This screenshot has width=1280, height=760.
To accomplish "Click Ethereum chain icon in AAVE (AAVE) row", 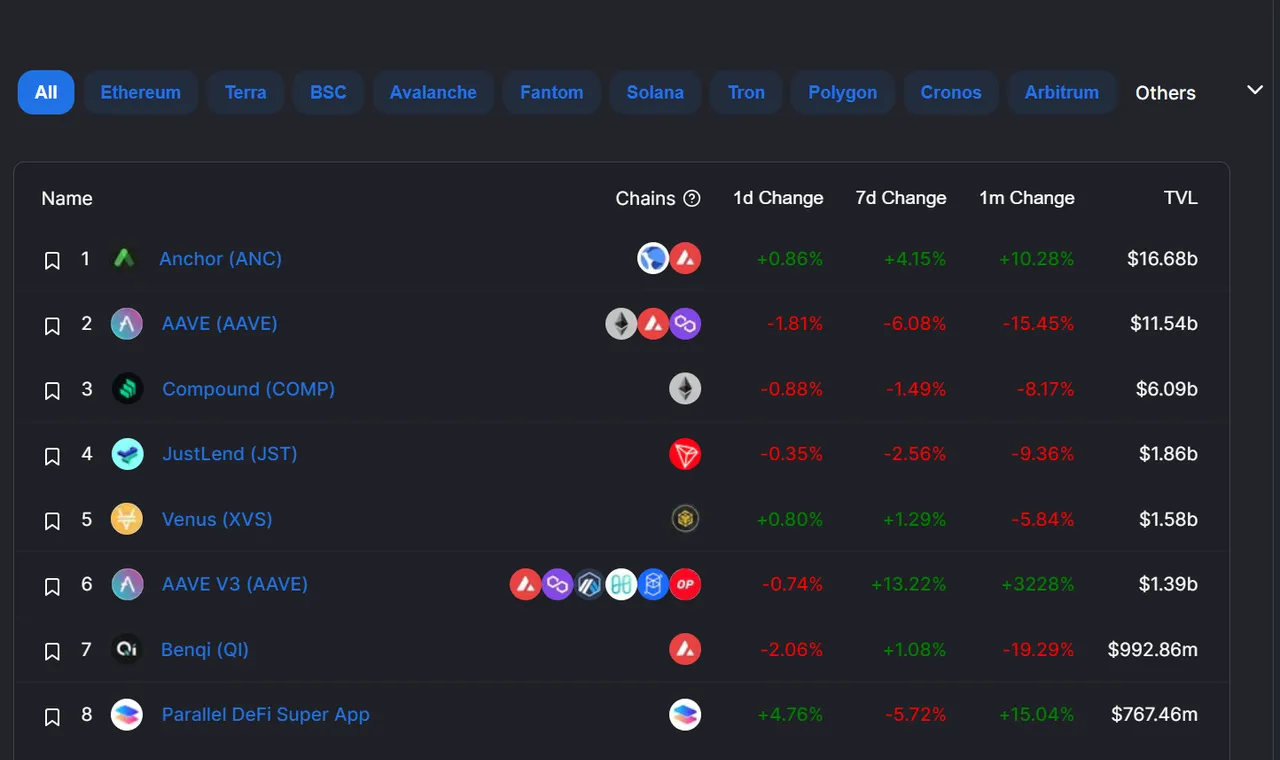I will (621, 323).
